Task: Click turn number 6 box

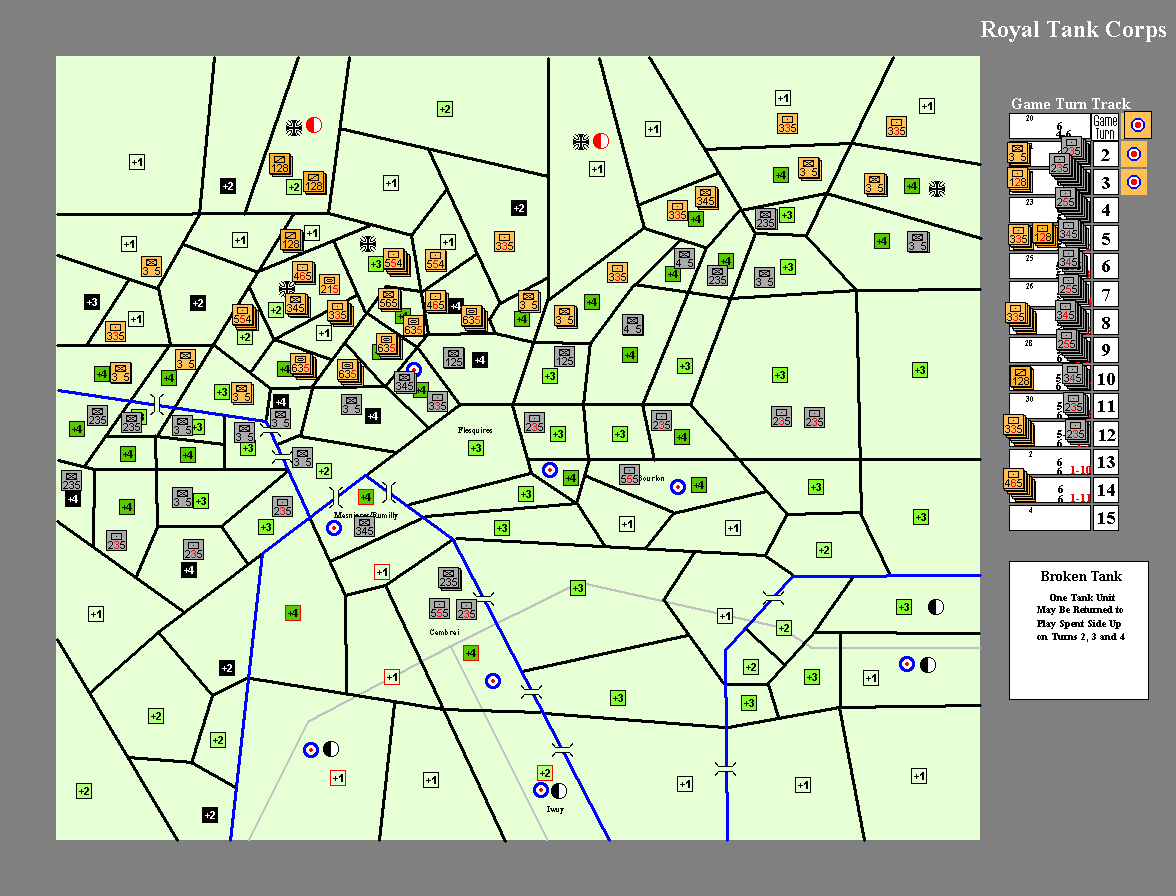Action: coord(1106,266)
